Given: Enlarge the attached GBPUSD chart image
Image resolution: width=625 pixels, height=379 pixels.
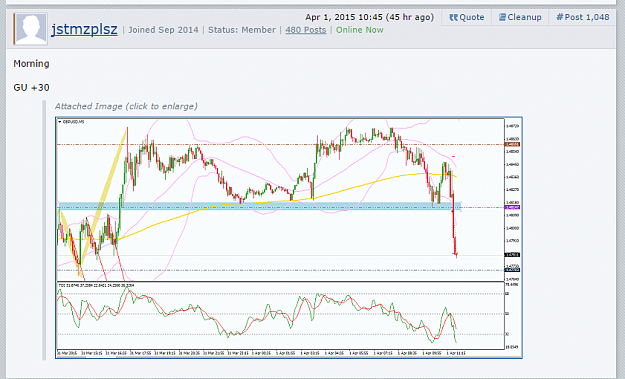Looking at the screenshot, I should (x=289, y=238).
